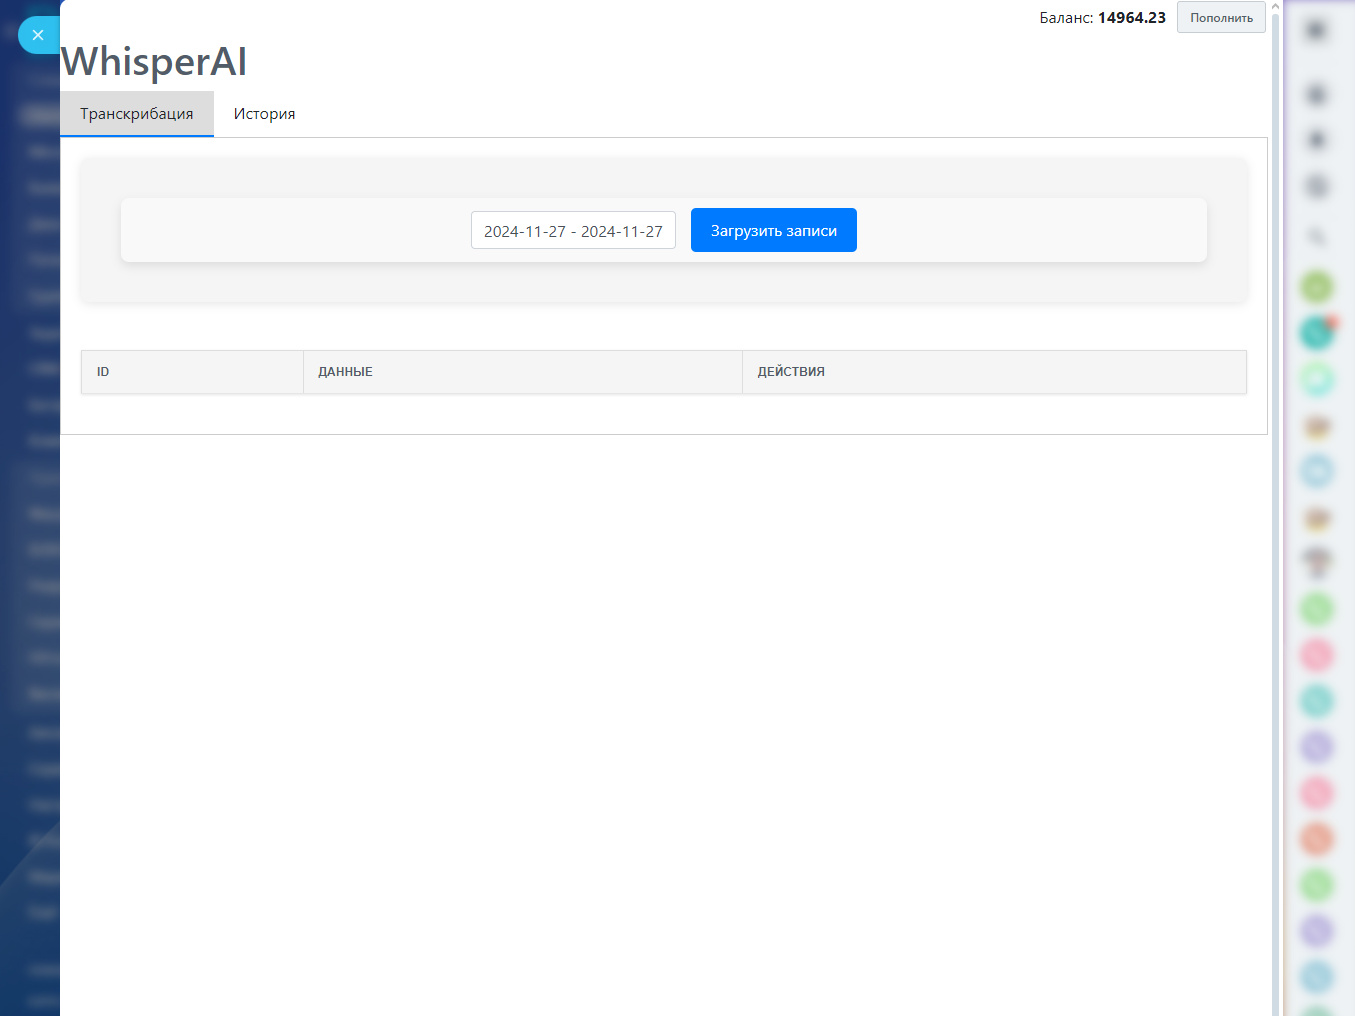Switch to the Транскрибация tab

137,114
